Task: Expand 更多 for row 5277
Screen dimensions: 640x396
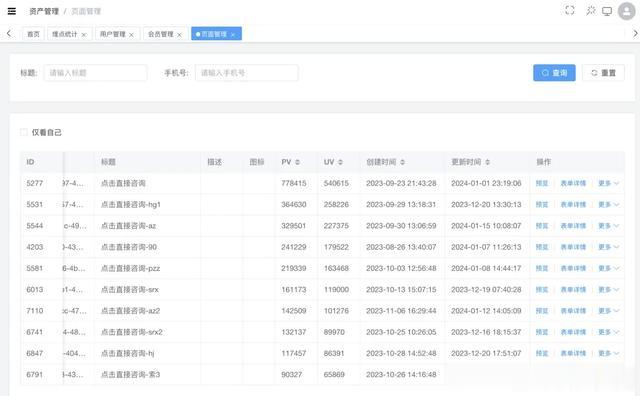Action: pos(609,183)
